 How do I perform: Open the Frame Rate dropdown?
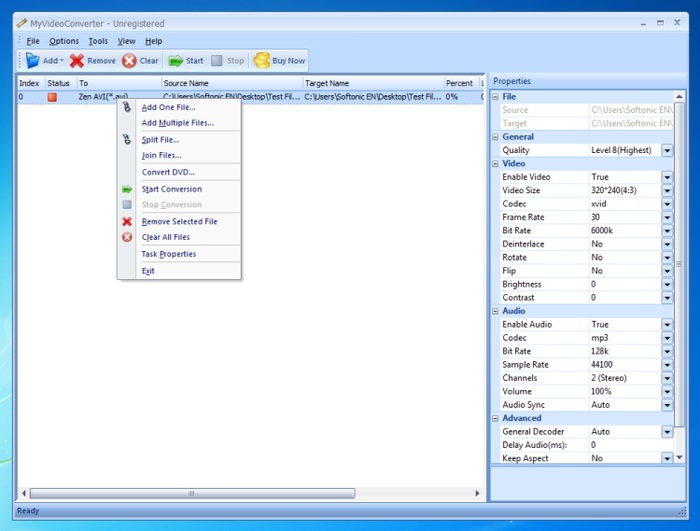(667, 217)
